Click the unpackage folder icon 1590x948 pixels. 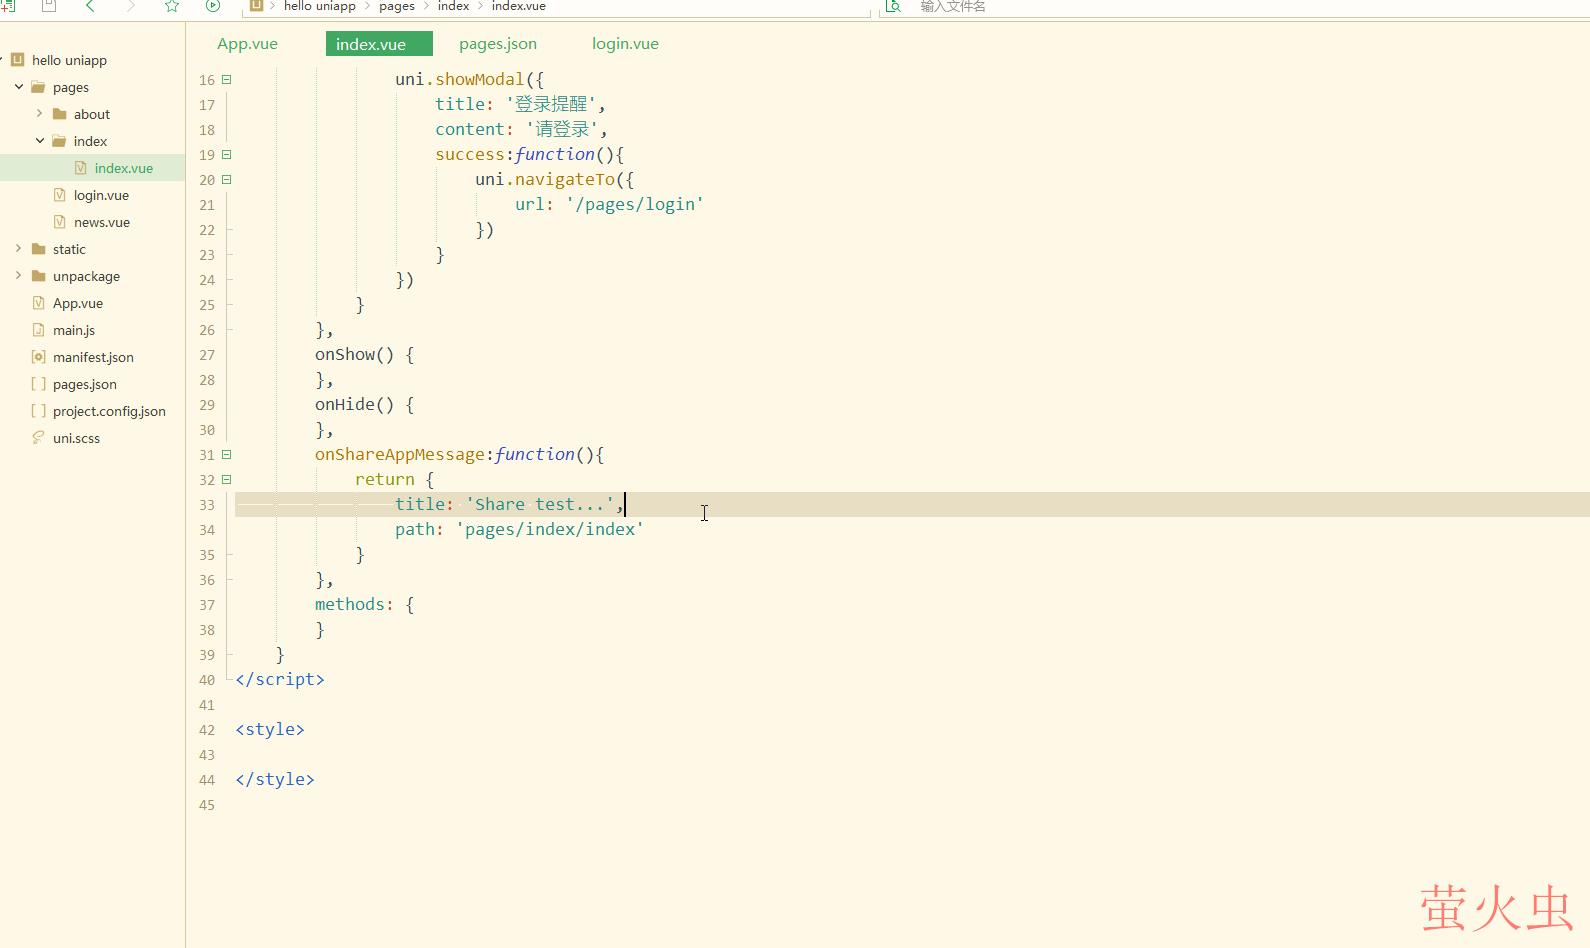tap(38, 276)
